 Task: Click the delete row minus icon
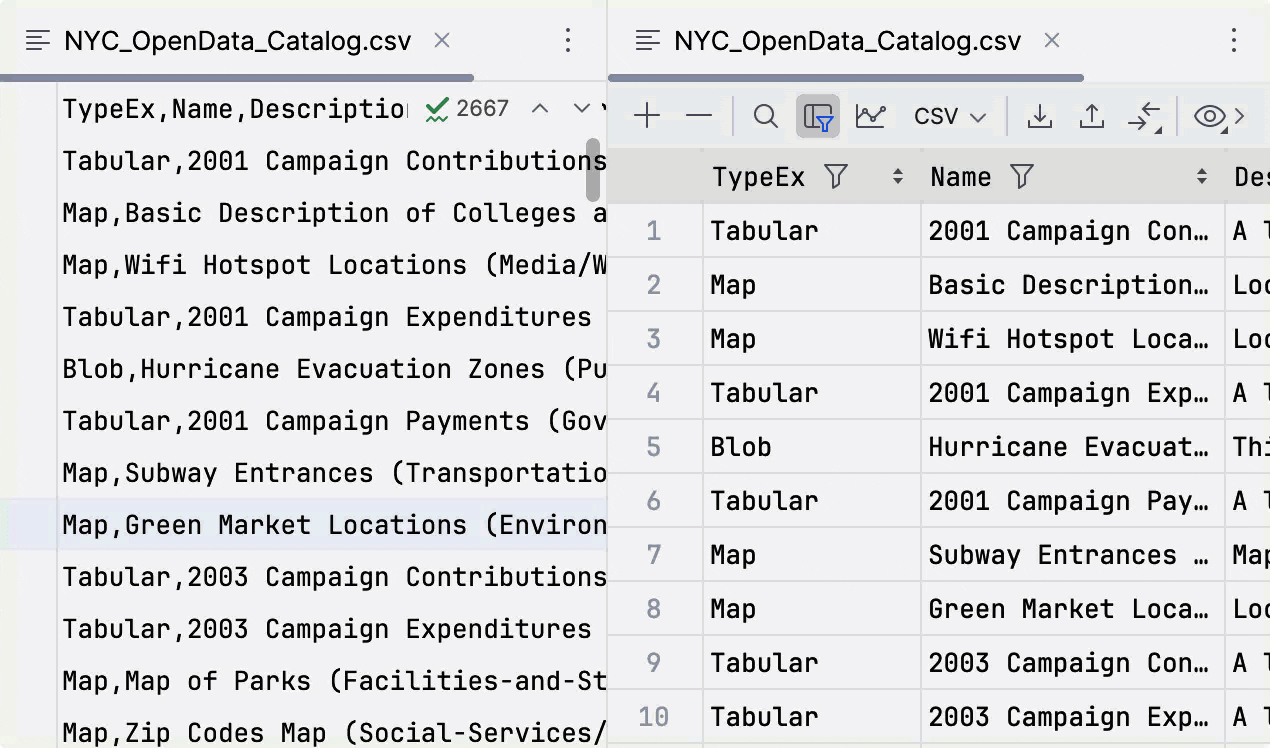(699, 116)
